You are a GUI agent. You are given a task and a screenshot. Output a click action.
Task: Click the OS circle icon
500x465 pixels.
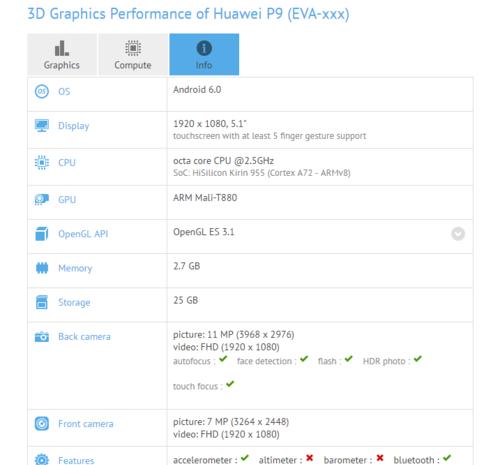pyautogui.click(x=42, y=91)
